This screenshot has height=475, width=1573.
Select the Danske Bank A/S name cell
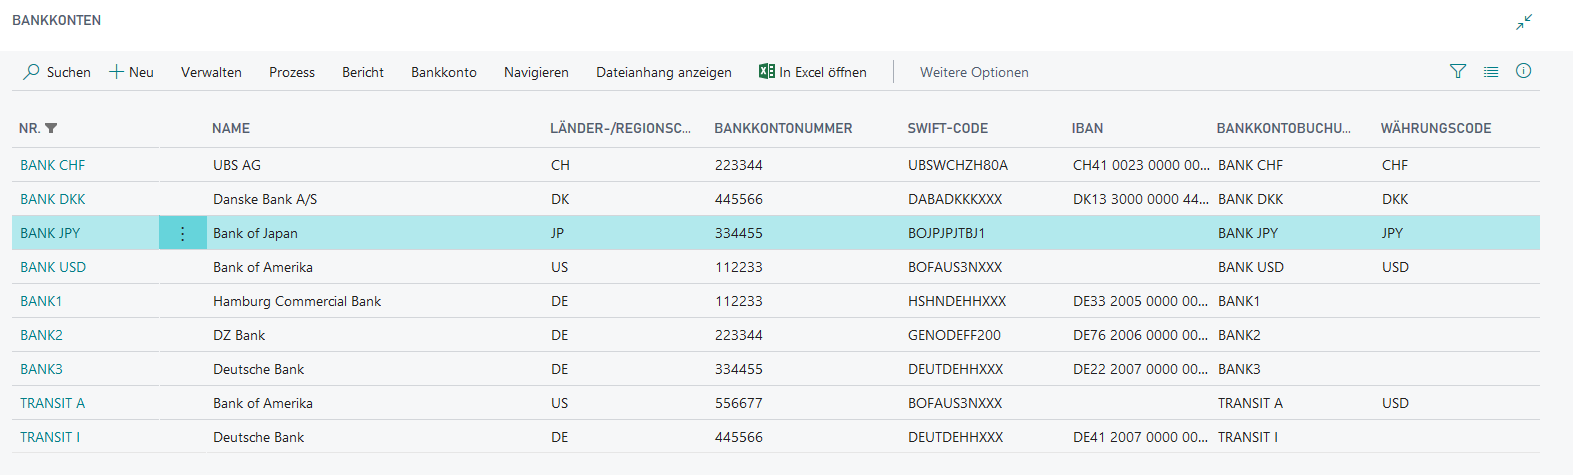pos(265,199)
